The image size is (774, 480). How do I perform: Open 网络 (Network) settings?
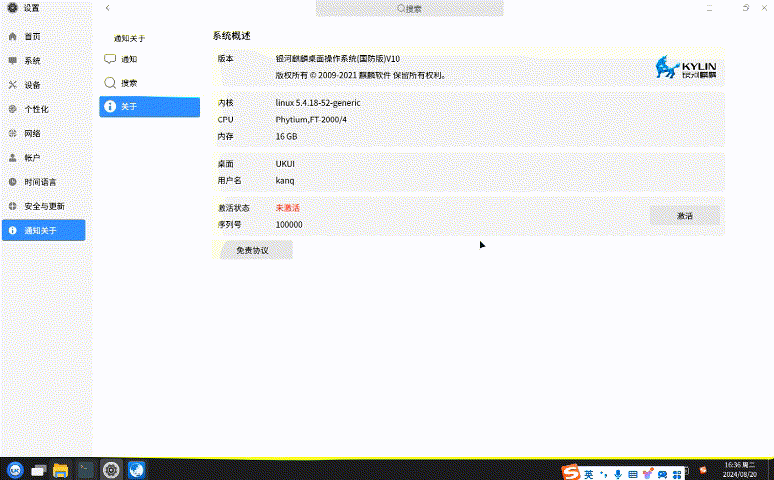coord(32,133)
